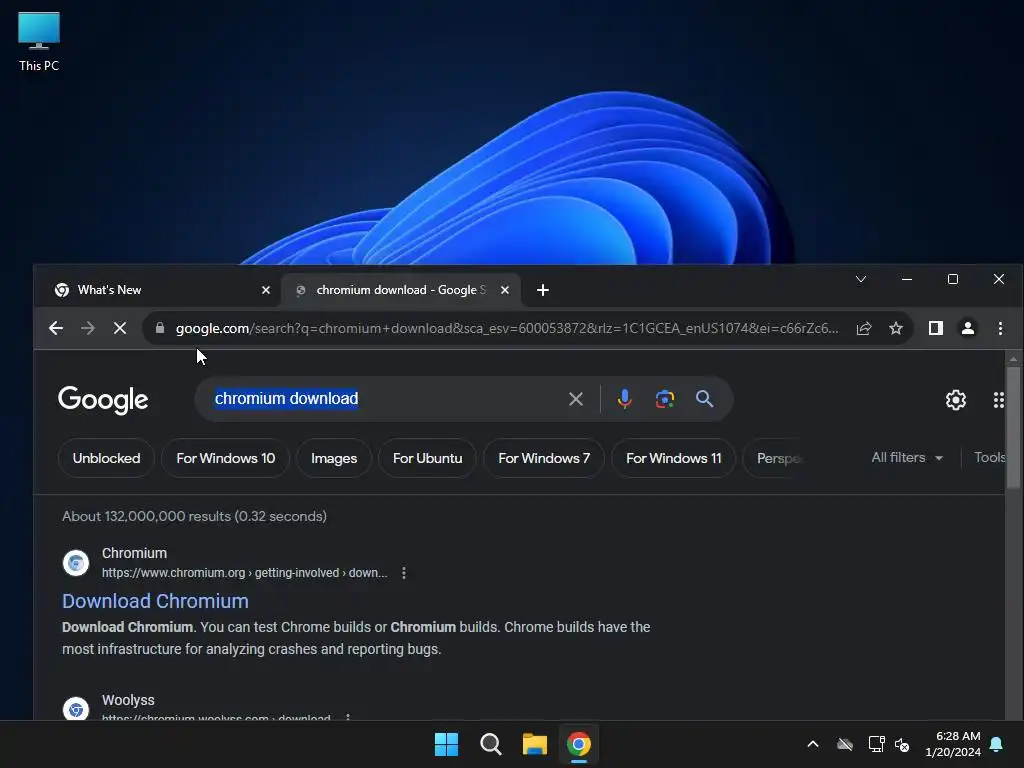Go back using Chrome's back arrow

point(56,328)
